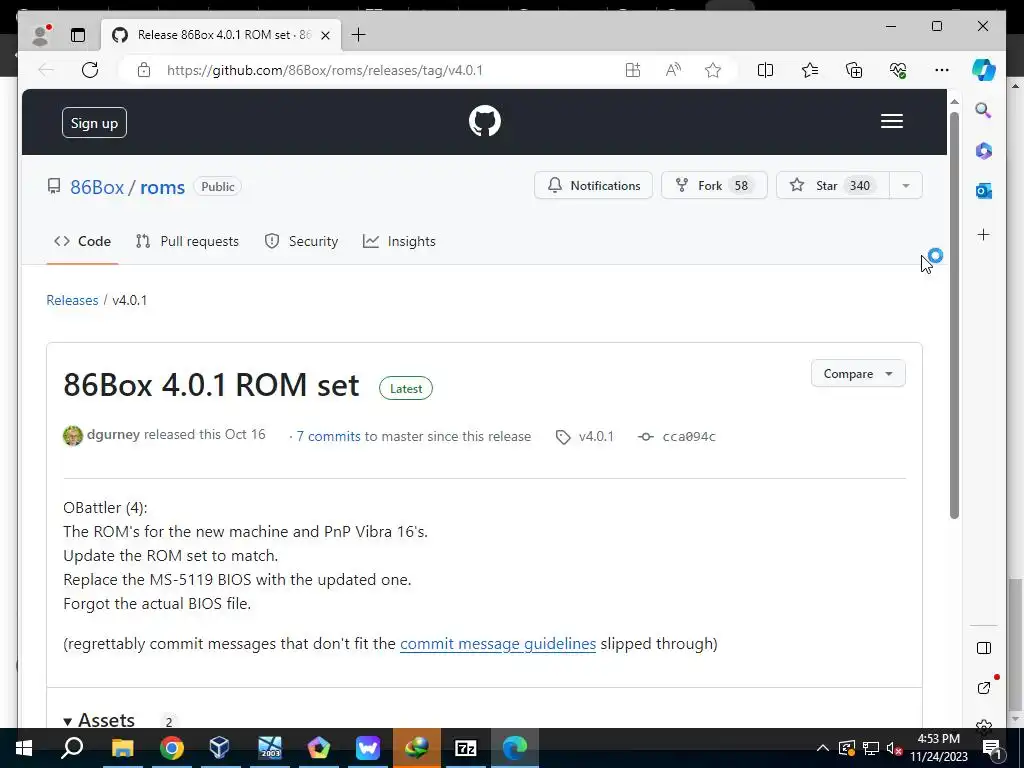
Task: Open Collections icon in Edge toolbar
Action: [854, 70]
